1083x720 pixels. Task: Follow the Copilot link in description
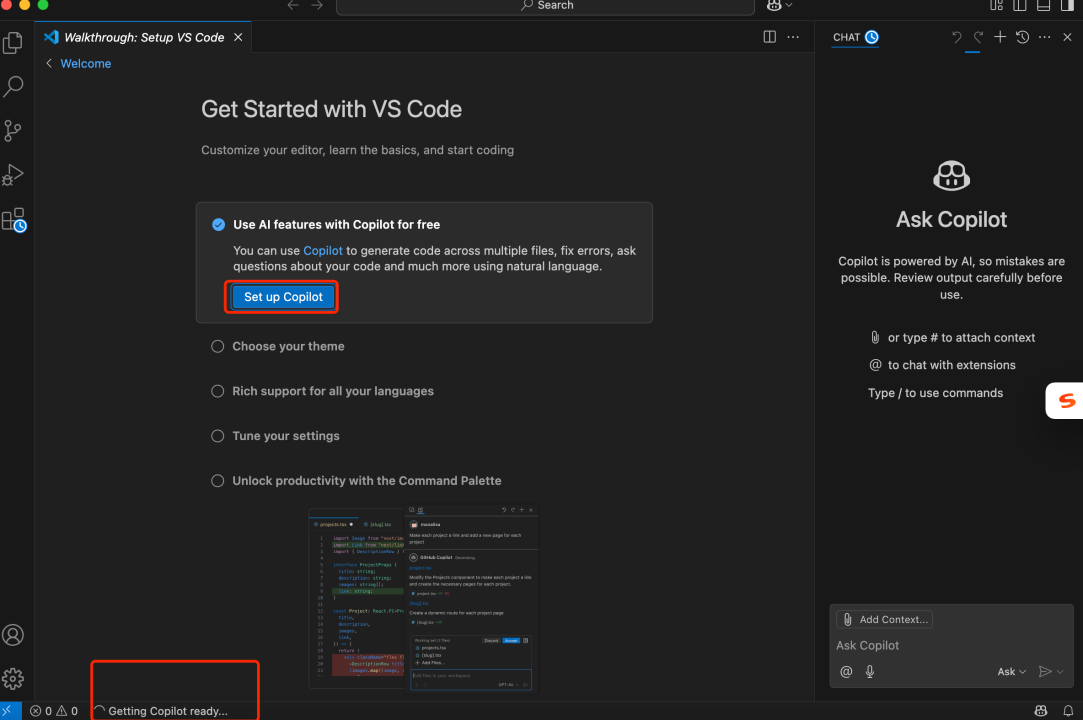point(323,251)
